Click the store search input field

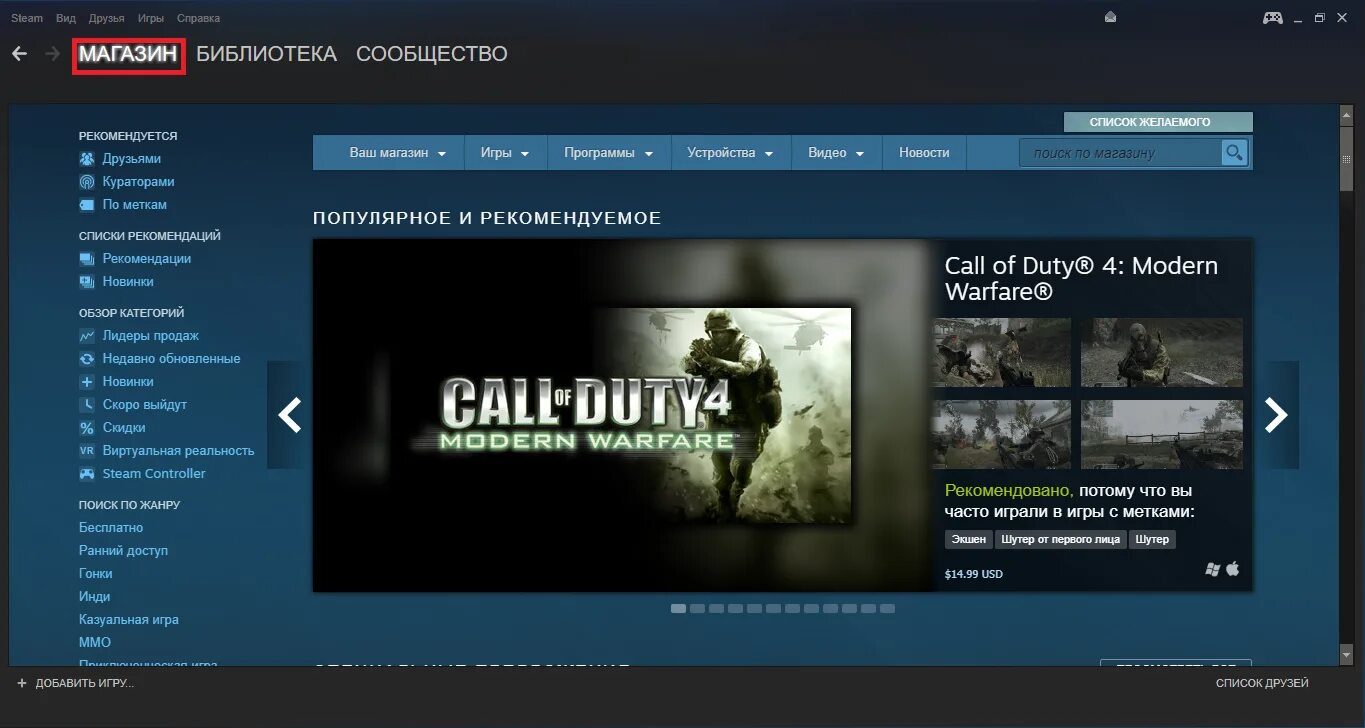(1120, 153)
